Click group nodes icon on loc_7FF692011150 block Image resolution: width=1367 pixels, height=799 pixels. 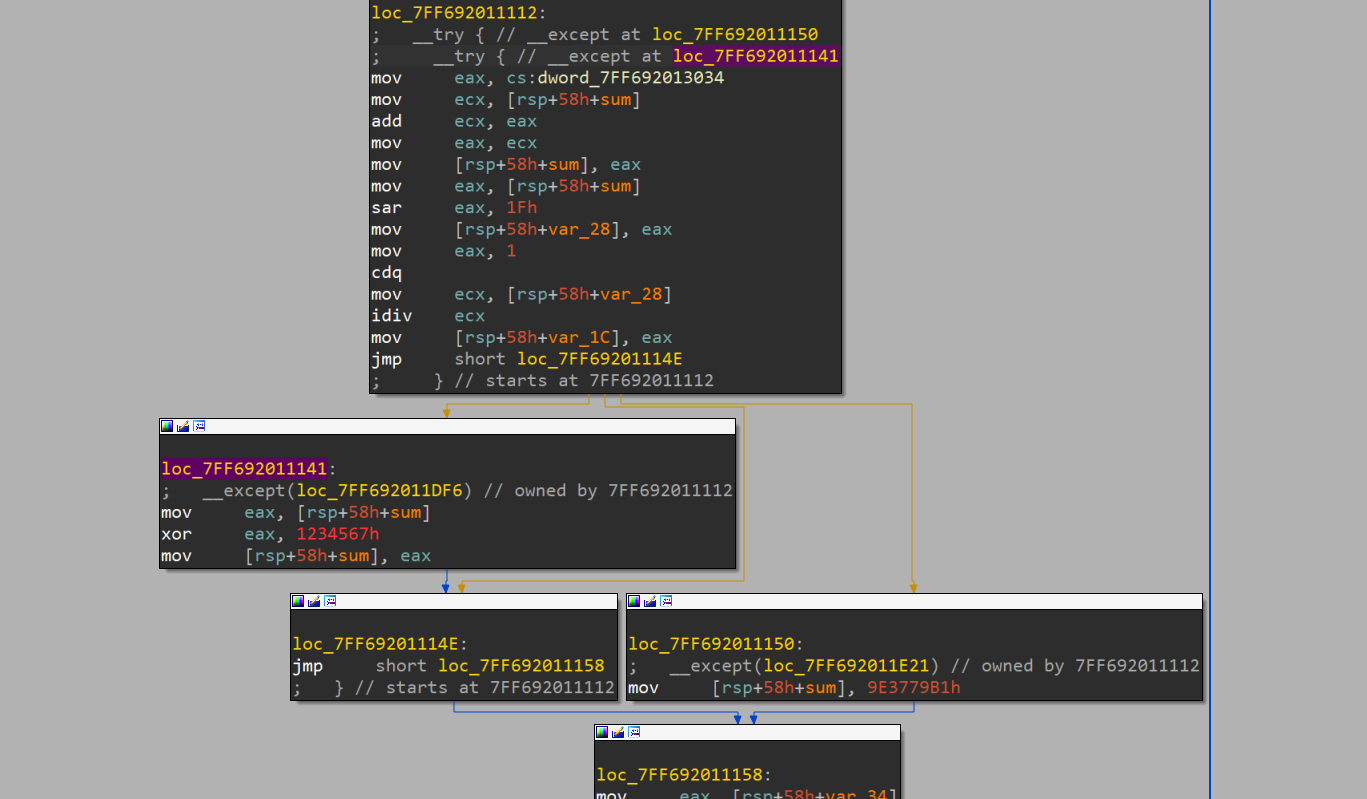coord(666,601)
